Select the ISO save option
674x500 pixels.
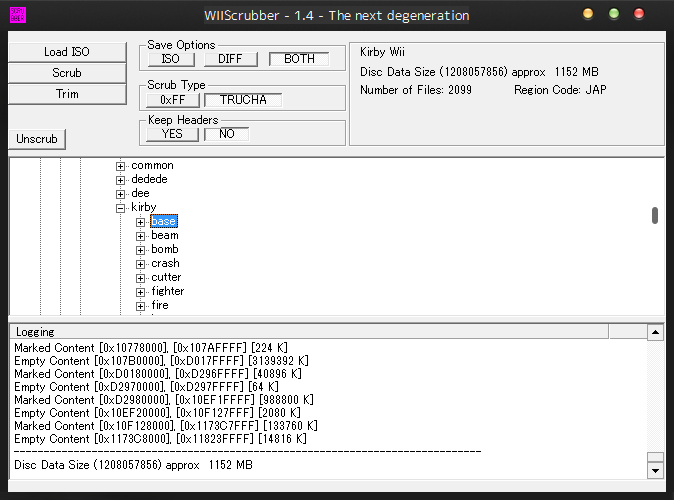(x=171, y=59)
